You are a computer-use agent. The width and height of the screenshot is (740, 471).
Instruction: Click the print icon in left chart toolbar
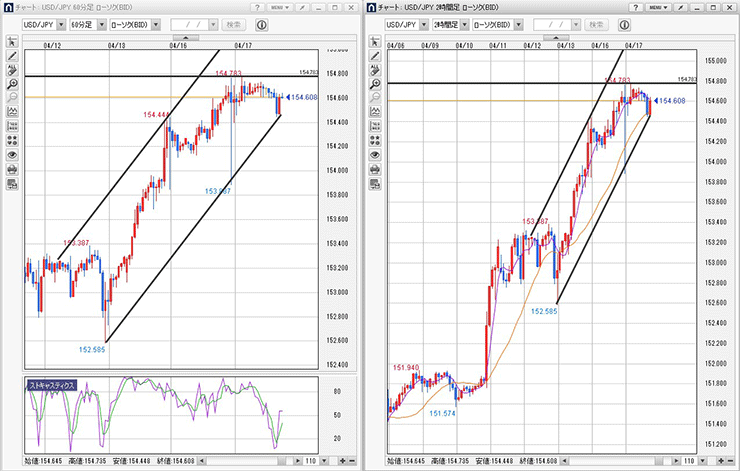point(12,169)
